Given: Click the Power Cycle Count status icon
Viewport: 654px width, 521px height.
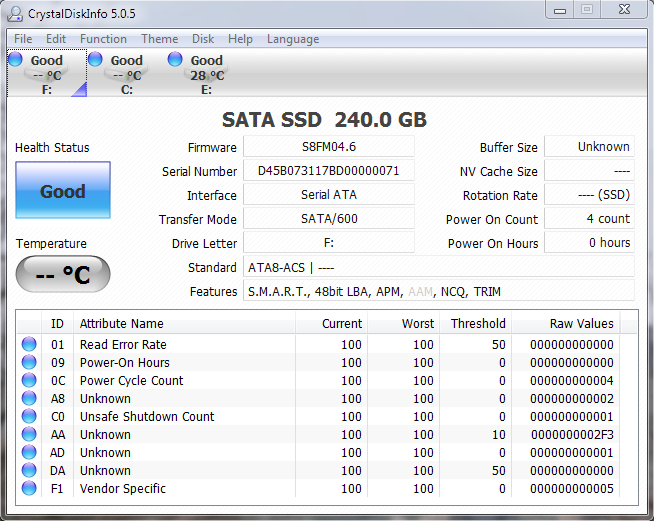Looking at the screenshot, I should coord(29,381).
